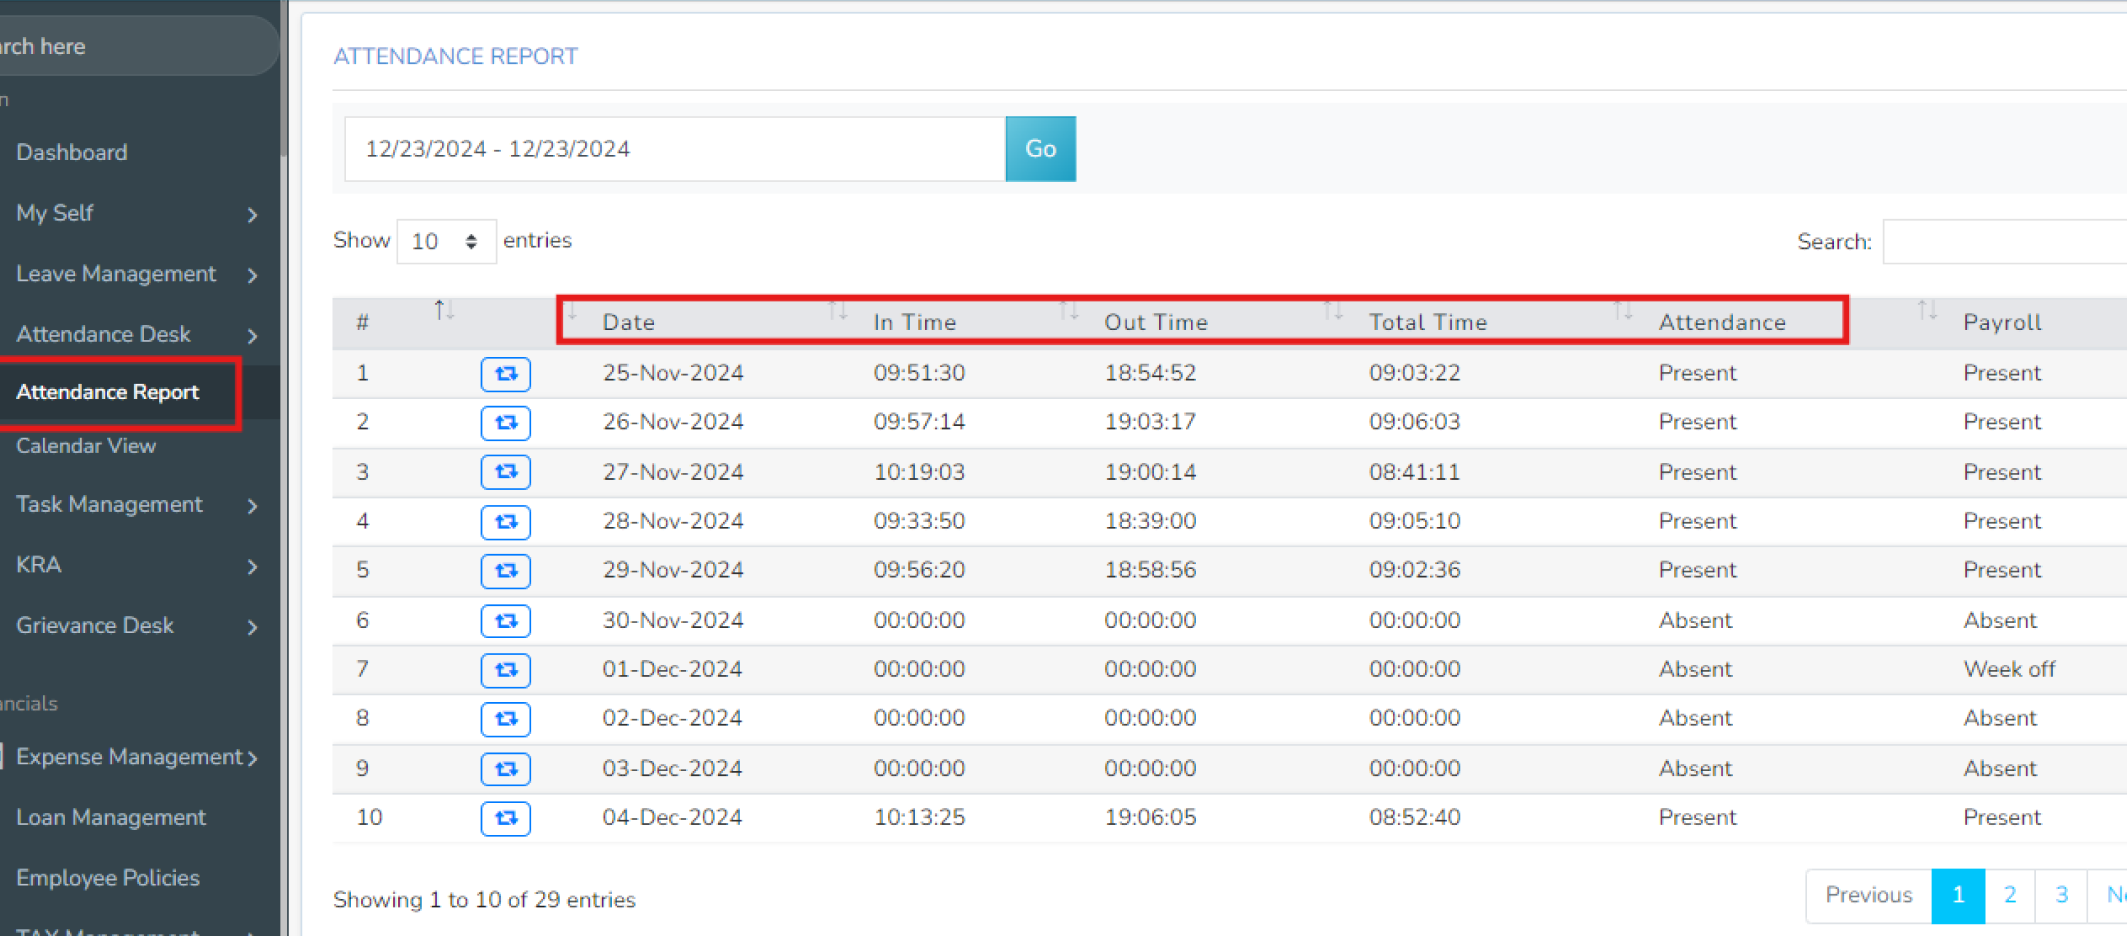
Task: Click the refresh icon for 29-Nov-2024 row
Action: [505, 571]
